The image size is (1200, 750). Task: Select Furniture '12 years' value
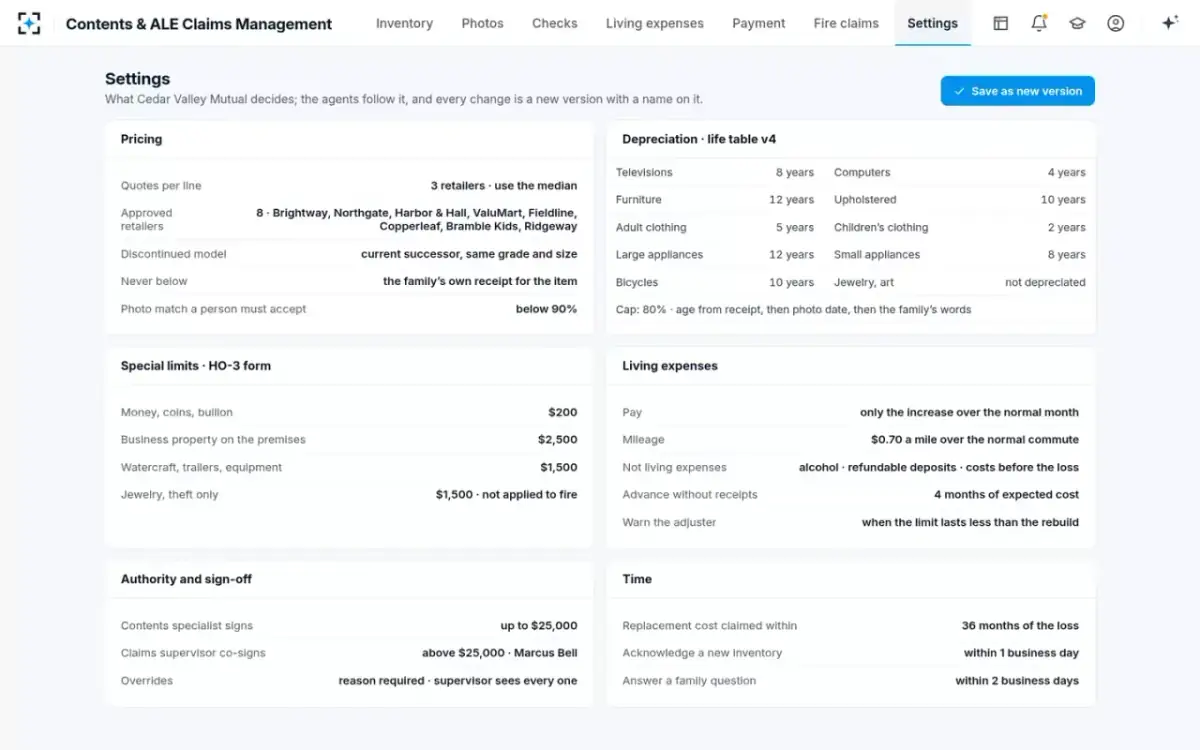(x=792, y=200)
